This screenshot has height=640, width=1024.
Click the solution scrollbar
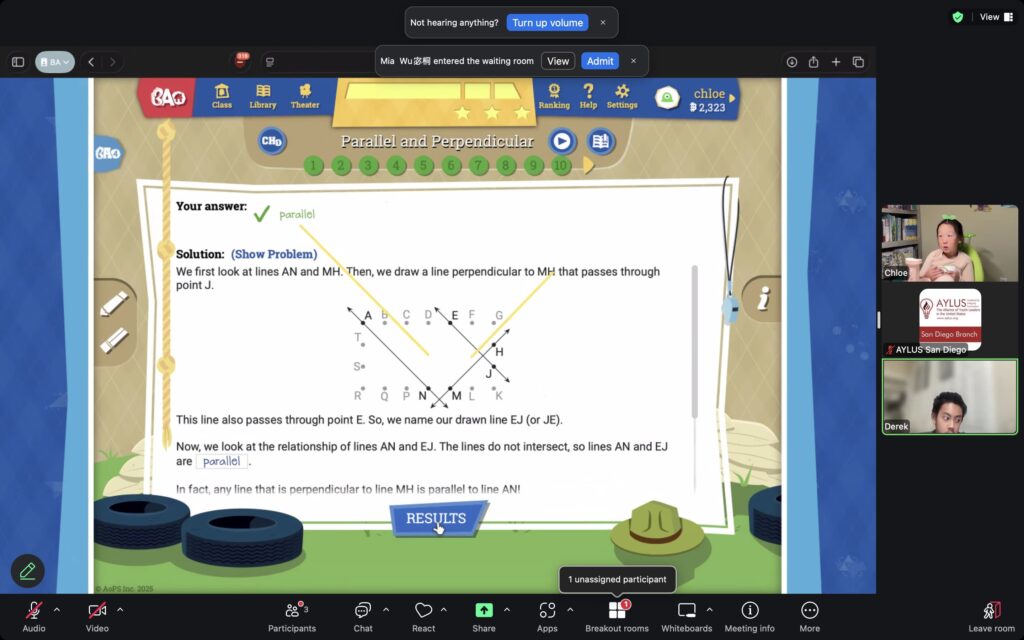693,340
